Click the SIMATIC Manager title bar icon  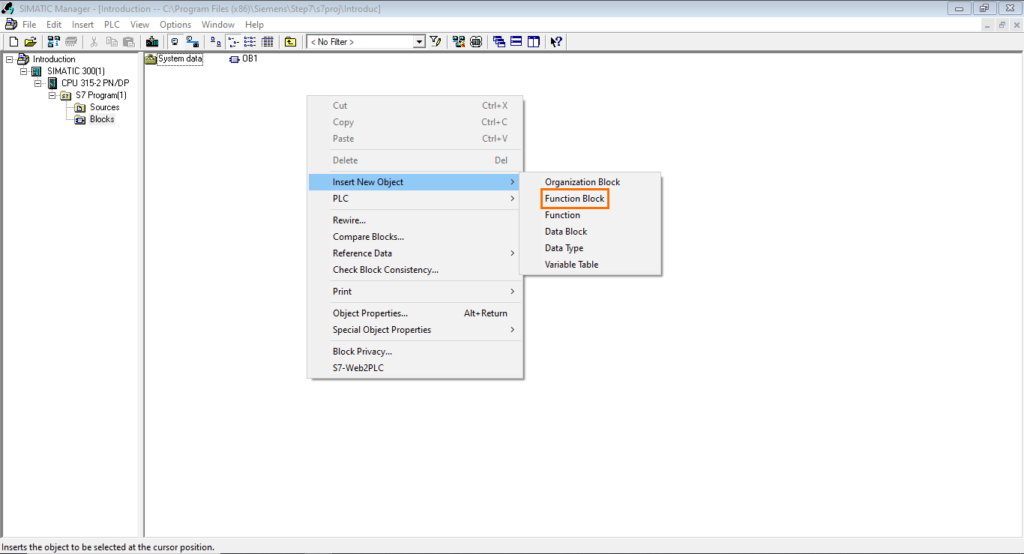click(8, 8)
